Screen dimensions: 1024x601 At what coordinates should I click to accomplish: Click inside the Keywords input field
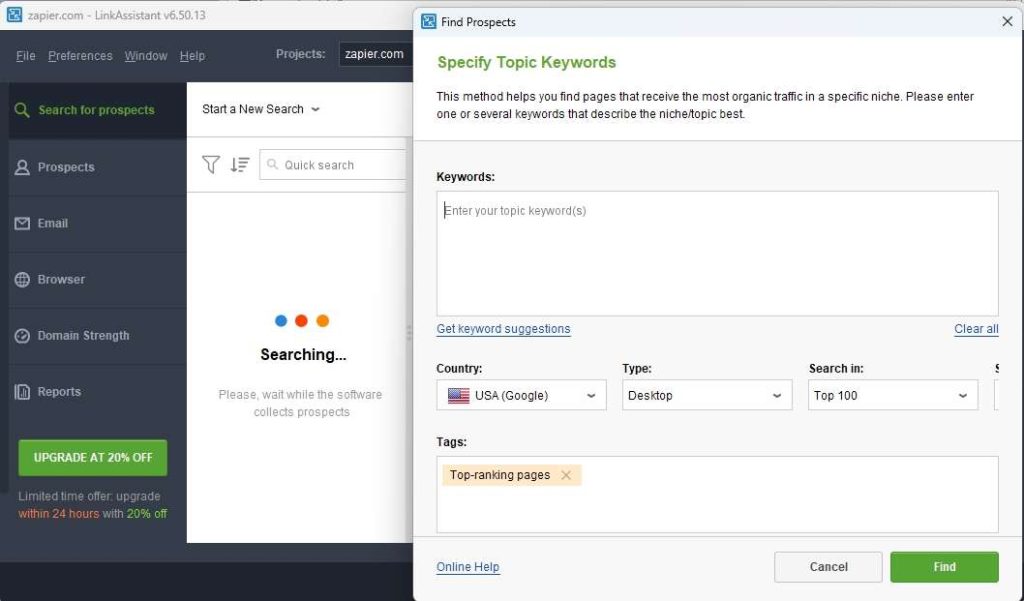click(716, 250)
